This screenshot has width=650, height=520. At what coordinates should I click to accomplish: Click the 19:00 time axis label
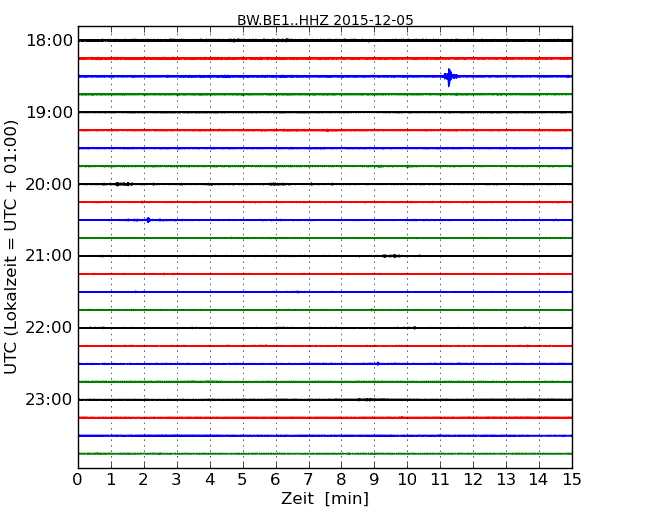49,112
